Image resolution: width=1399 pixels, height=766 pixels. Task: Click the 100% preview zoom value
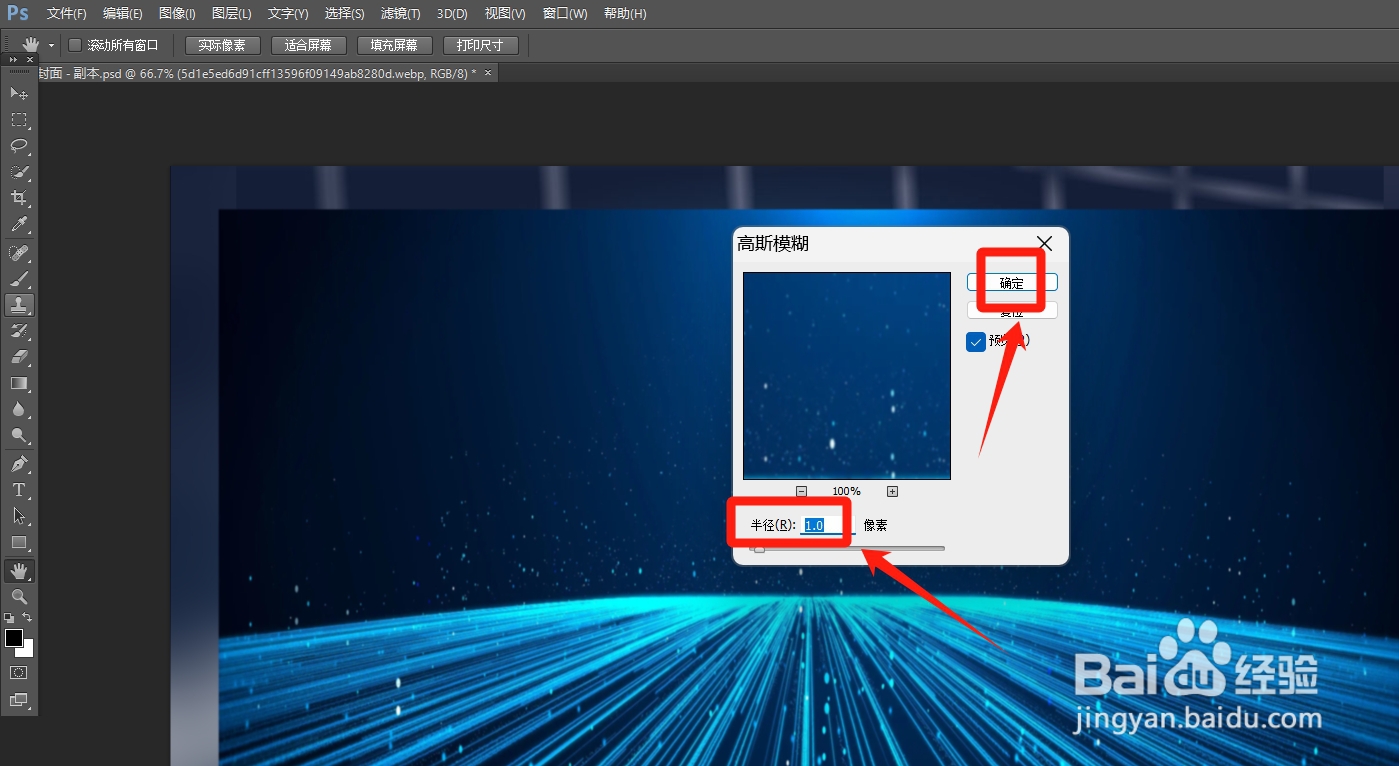coord(846,491)
